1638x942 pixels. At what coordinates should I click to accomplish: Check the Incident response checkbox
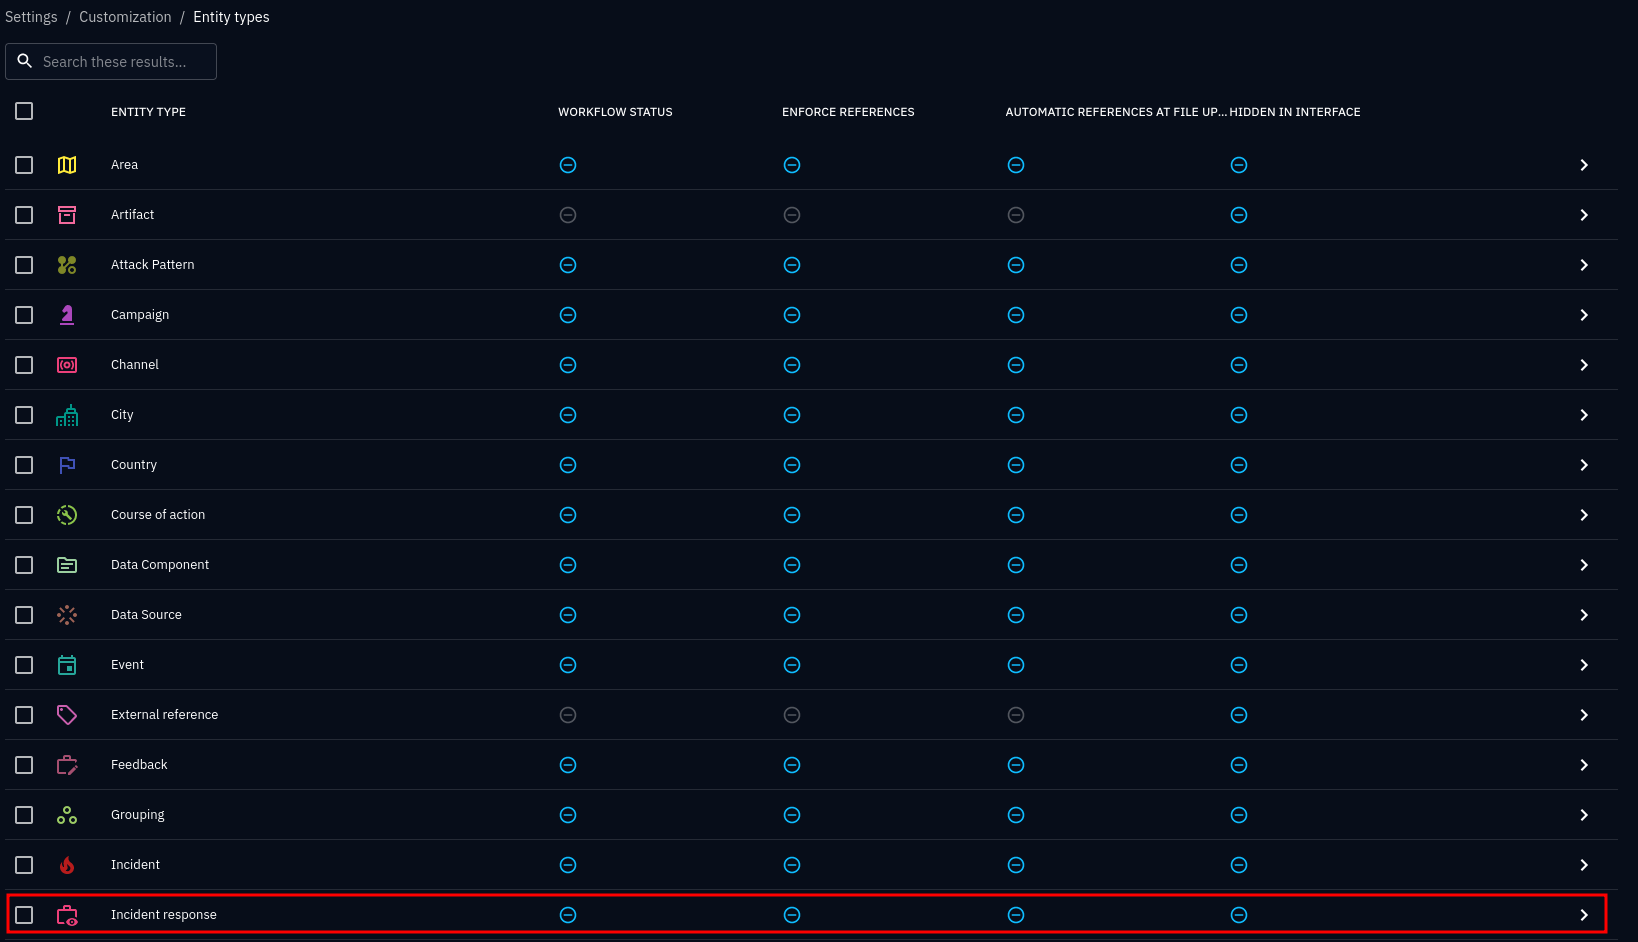(24, 915)
